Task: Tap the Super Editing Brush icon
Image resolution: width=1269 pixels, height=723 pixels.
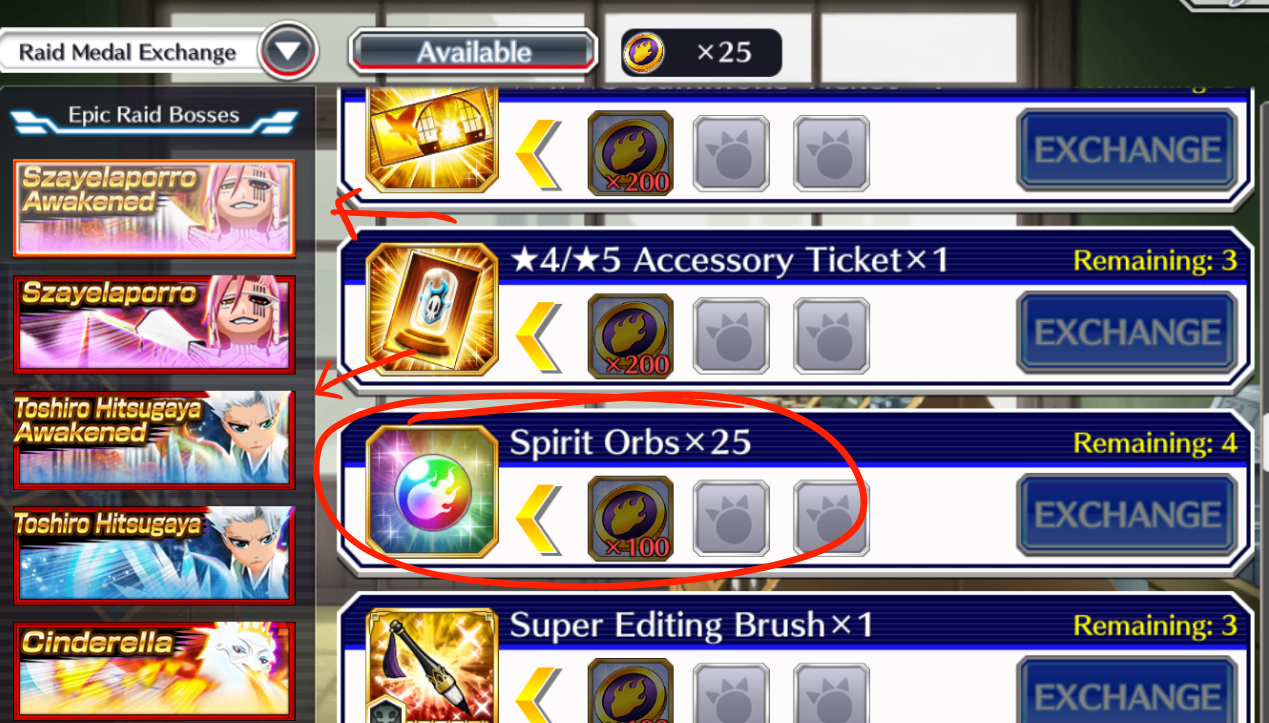Action: click(432, 666)
